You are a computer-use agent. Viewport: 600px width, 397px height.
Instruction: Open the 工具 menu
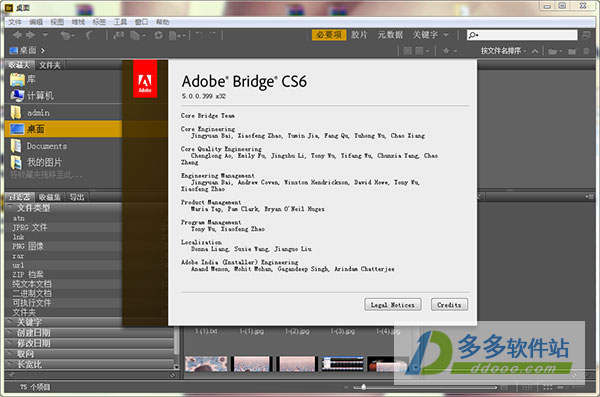[120, 22]
